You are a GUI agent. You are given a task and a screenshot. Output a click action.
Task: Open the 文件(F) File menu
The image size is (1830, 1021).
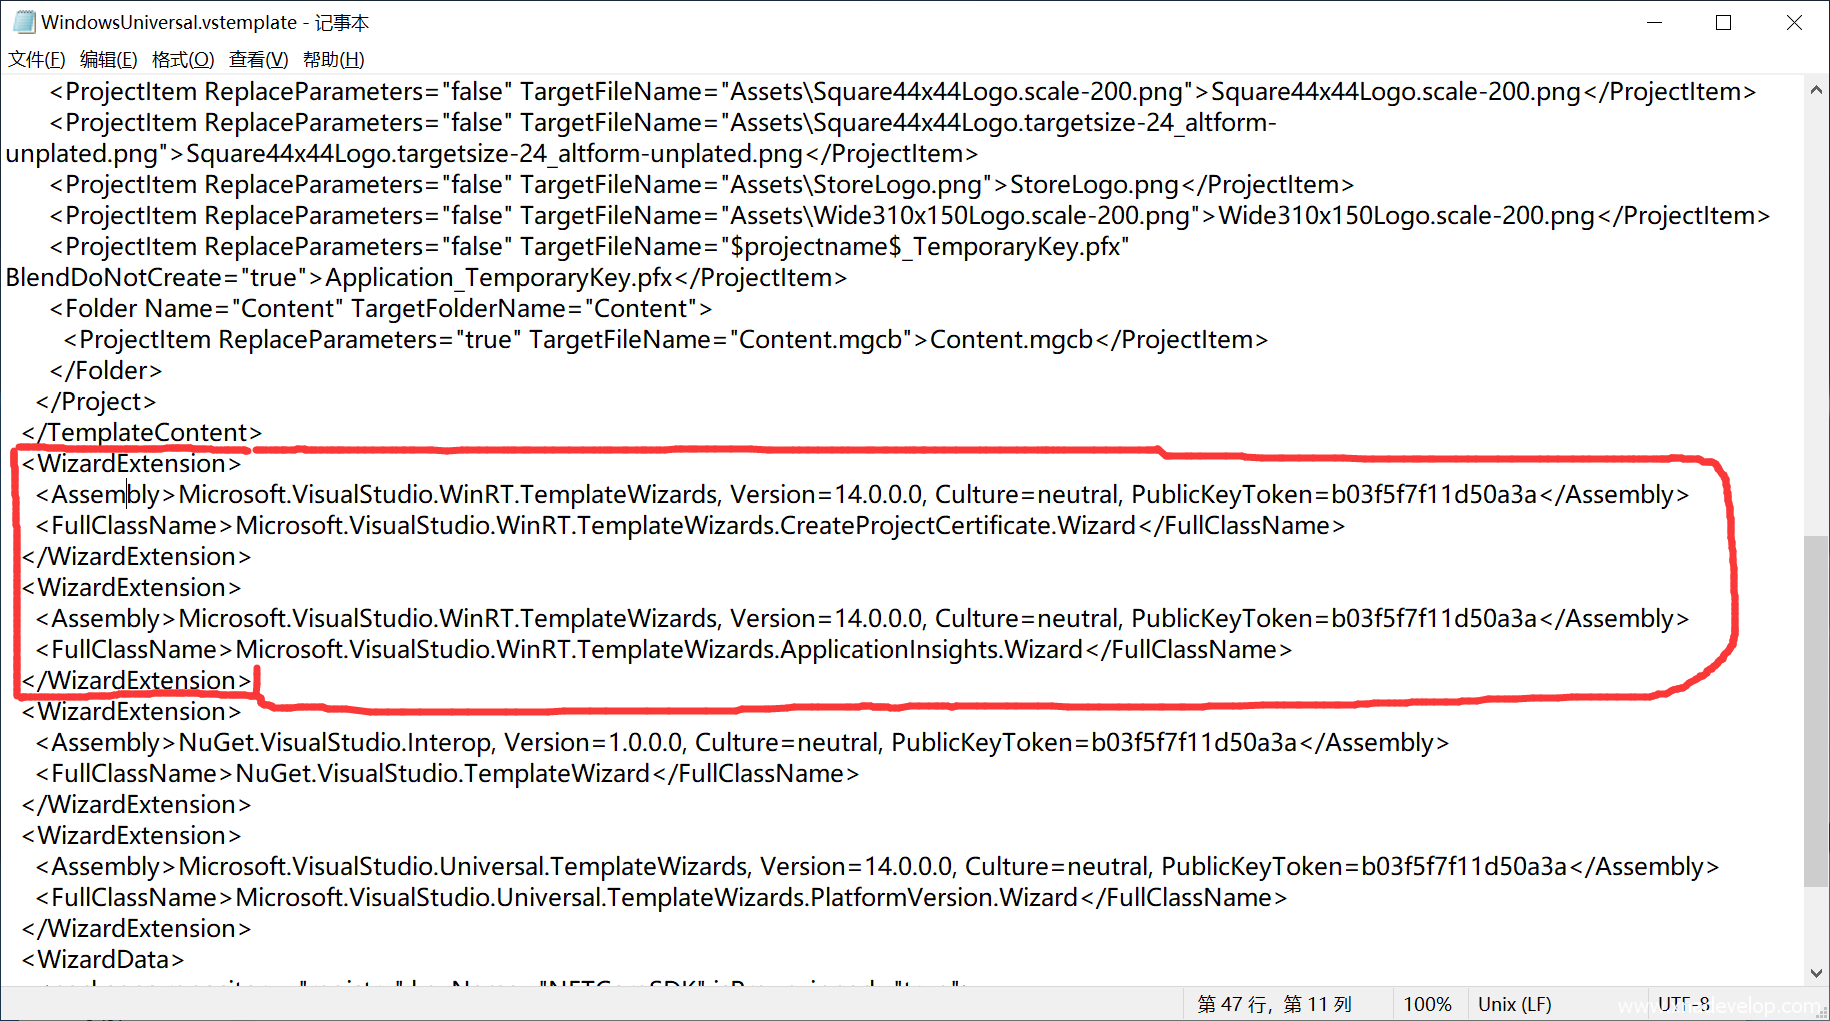[x=37, y=60]
